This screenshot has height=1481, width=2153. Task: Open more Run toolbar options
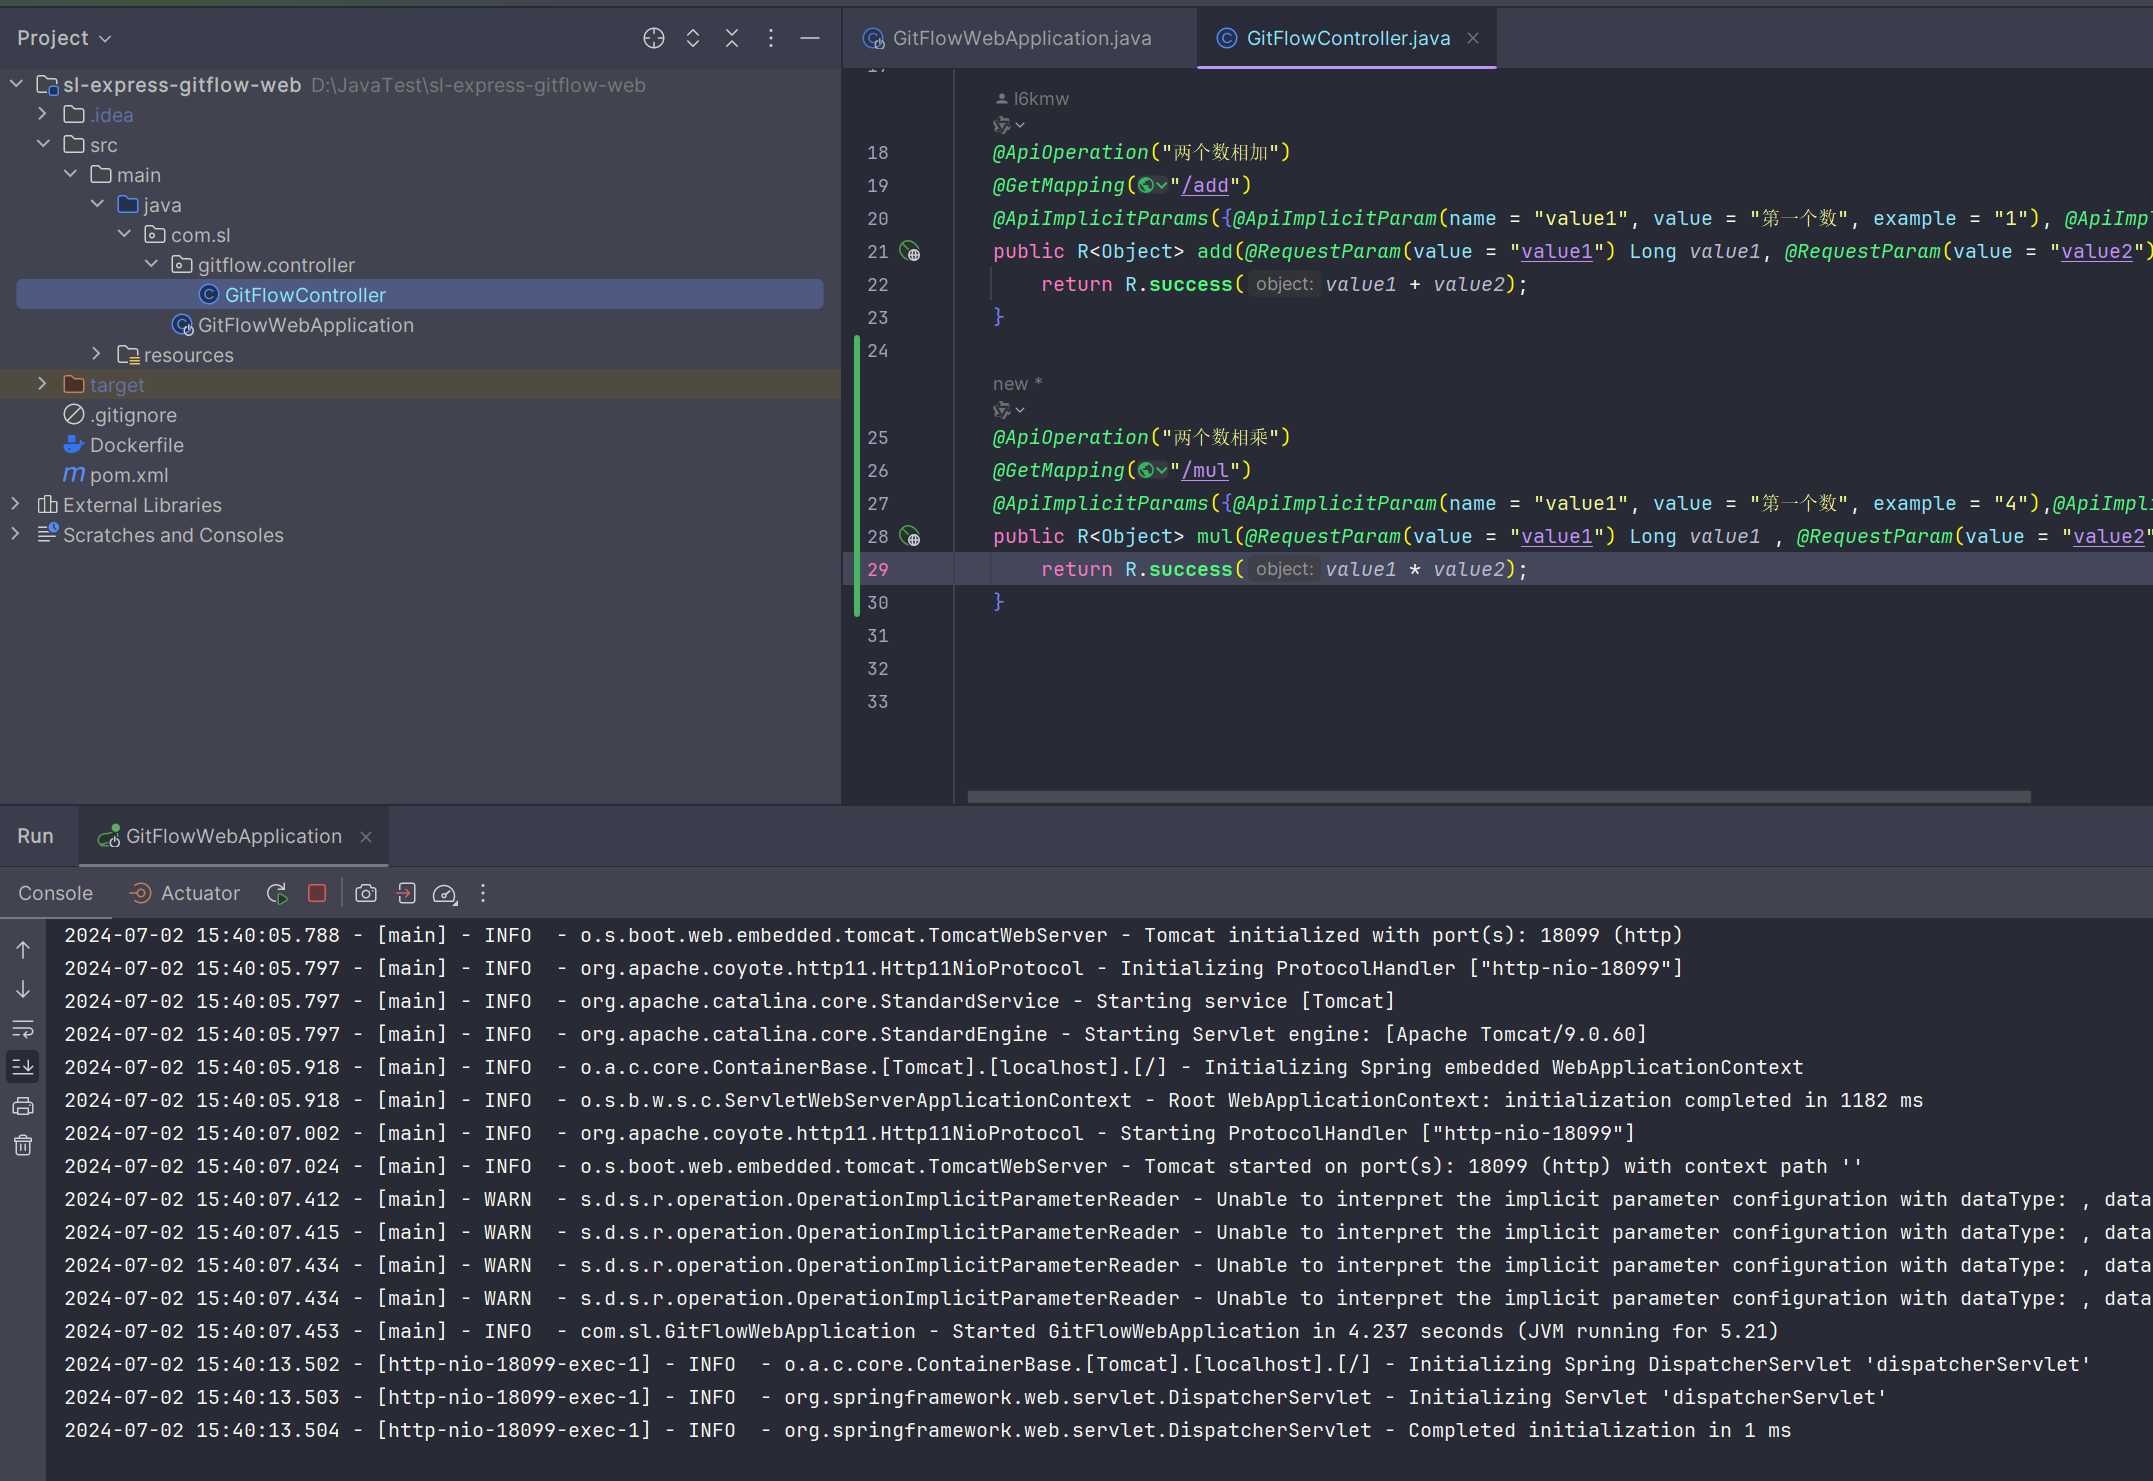(483, 893)
